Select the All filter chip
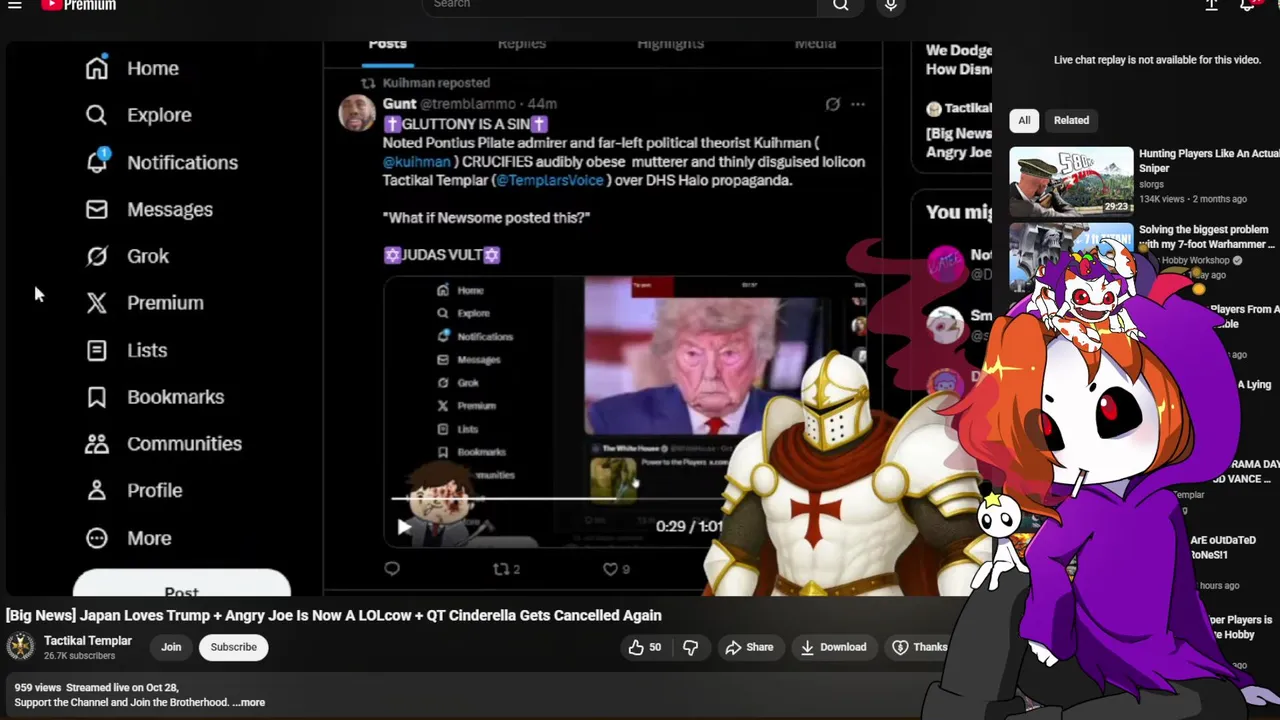Image resolution: width=1280 pixels, height=720 pixels. pyautogui.click(x=1024, y=120)
